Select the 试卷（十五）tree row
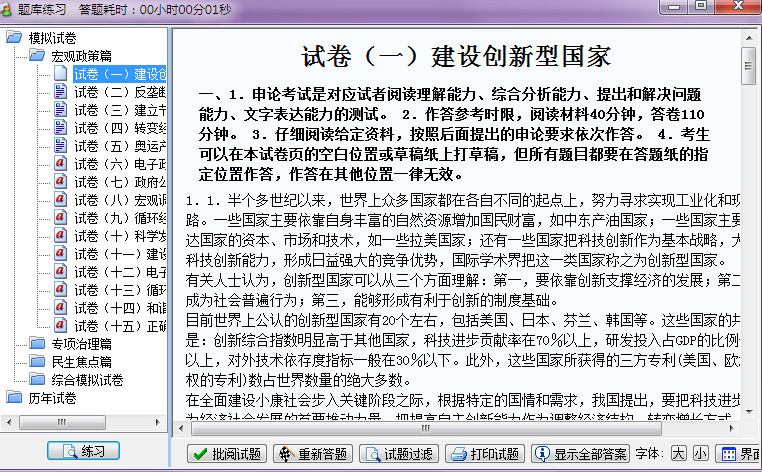The height and width of the screenshot is (472, 762). tap(120, 326)
